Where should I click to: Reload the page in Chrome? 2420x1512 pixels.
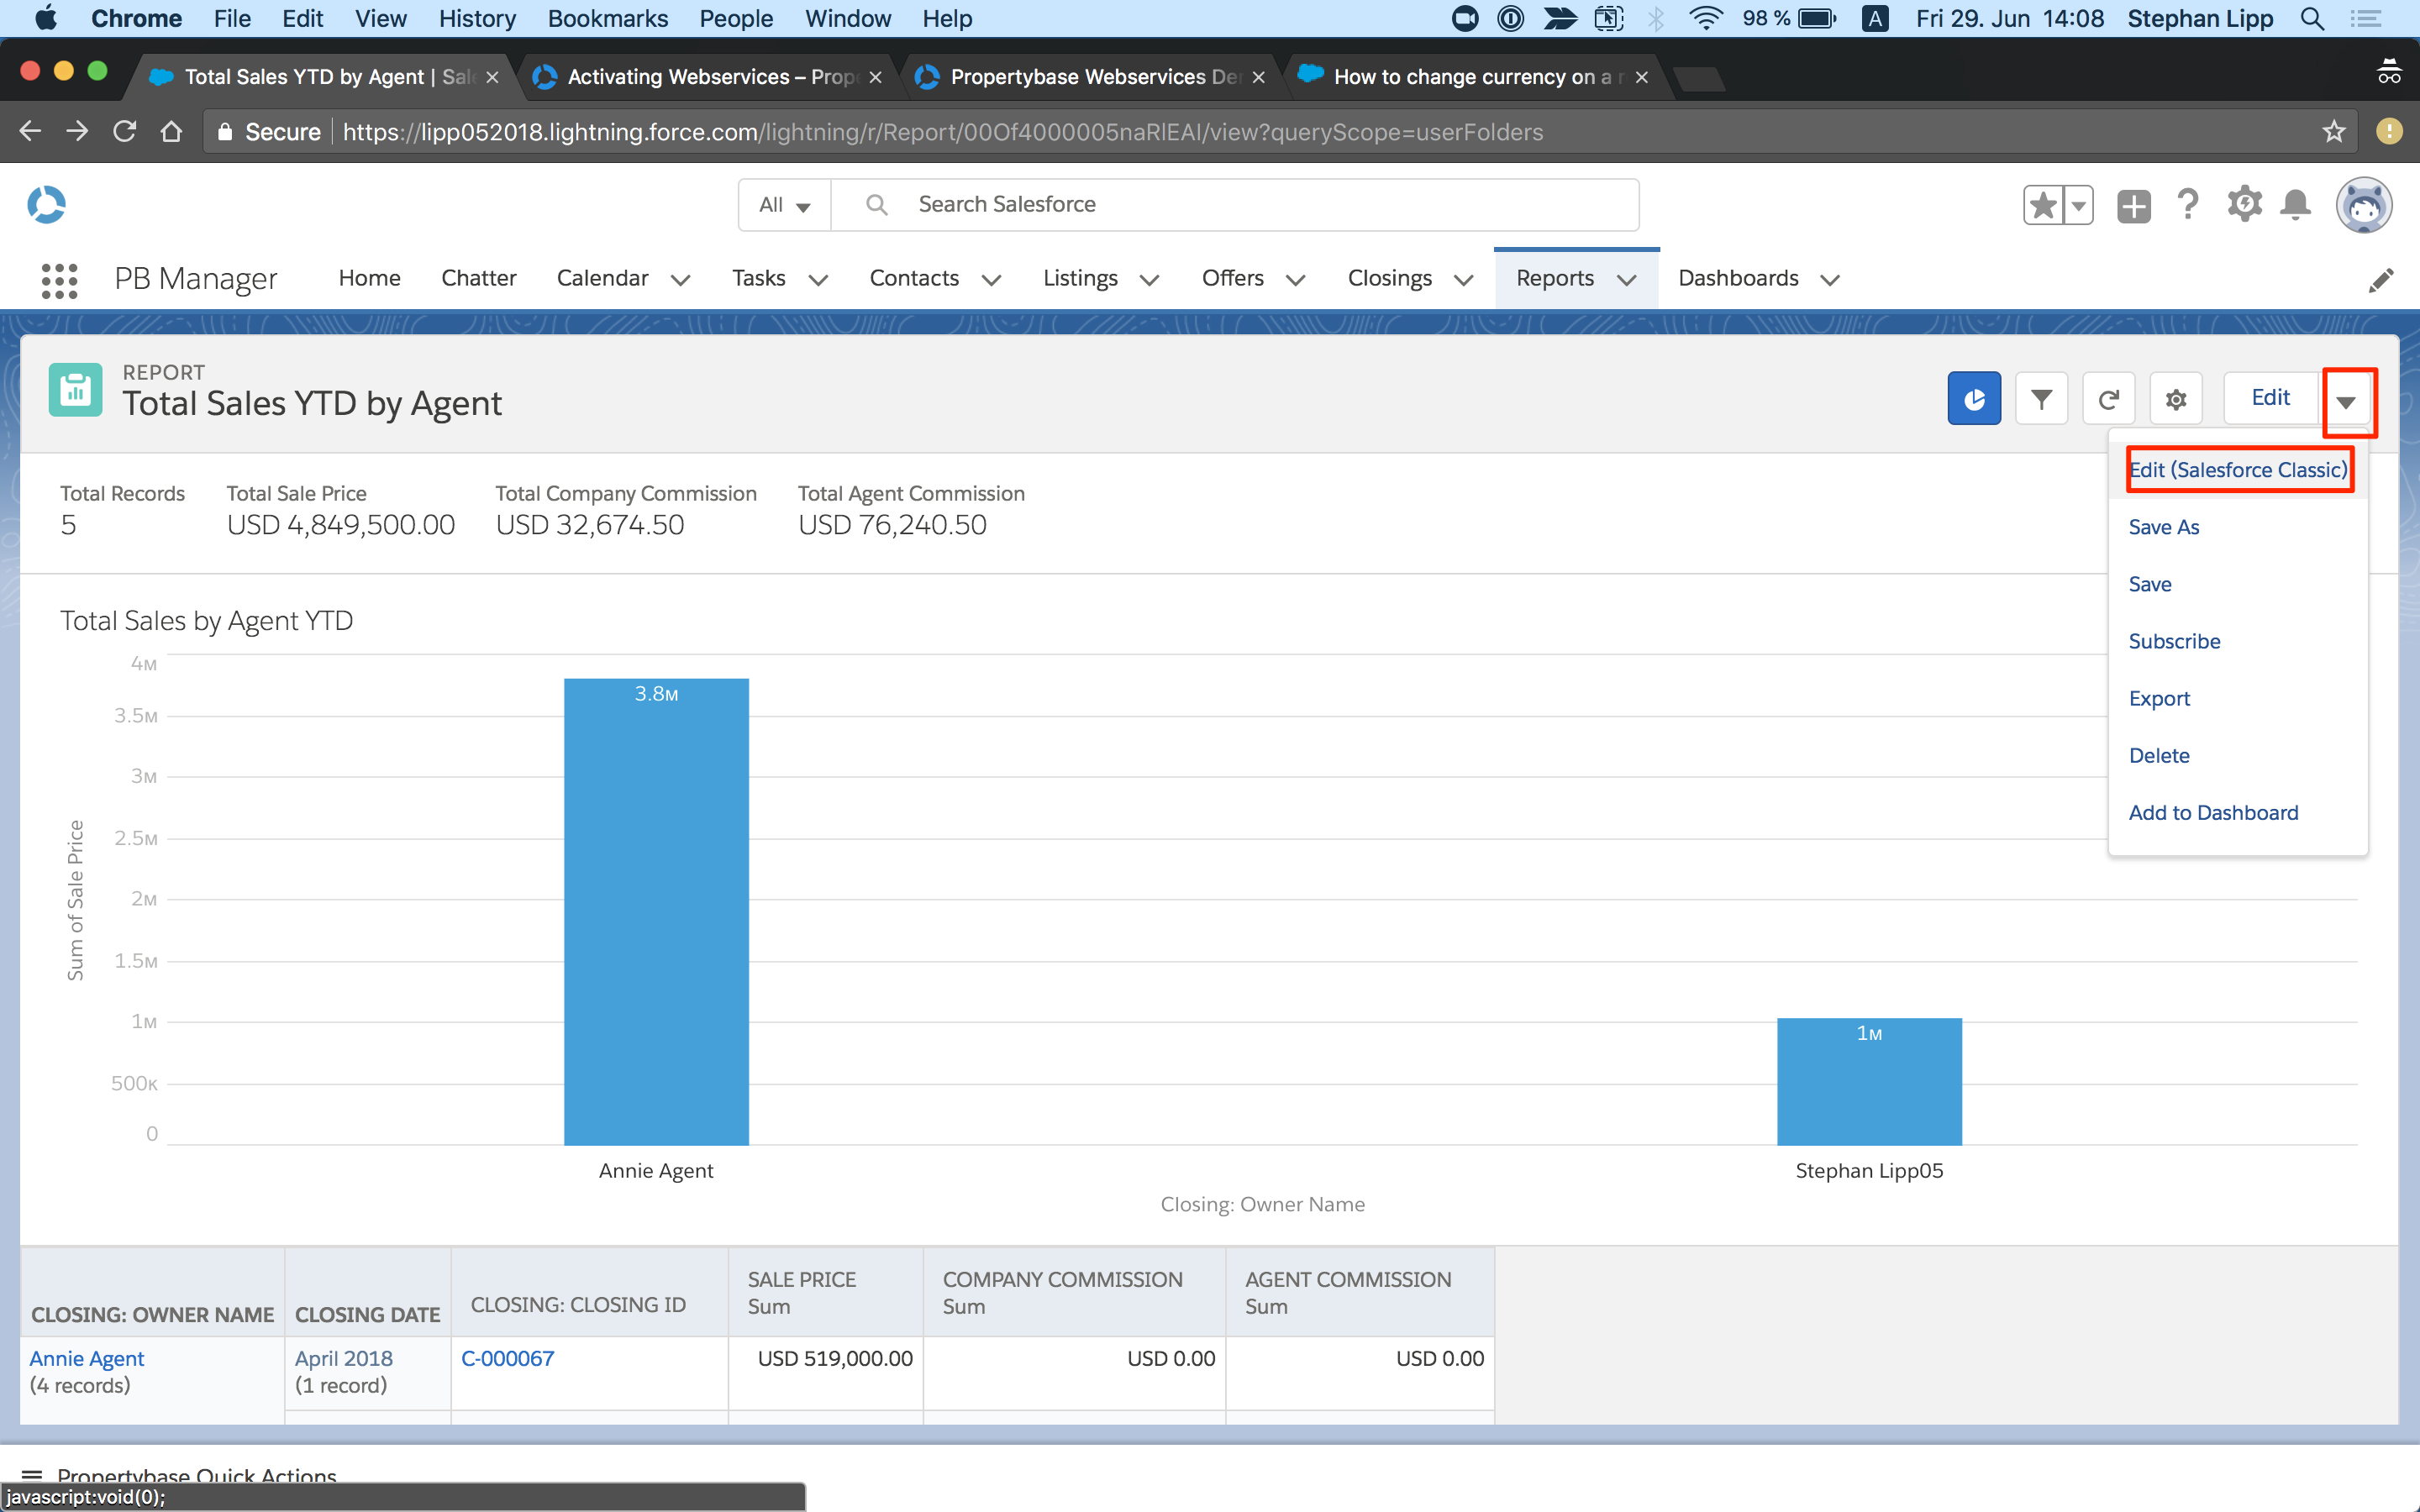(x=125, y=131)
